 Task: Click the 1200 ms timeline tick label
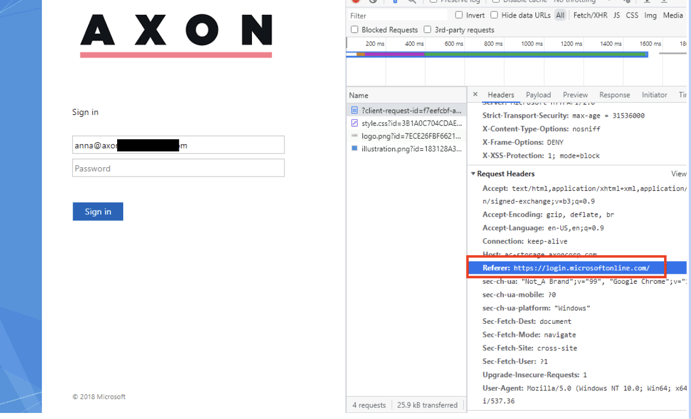click(571, 44)
